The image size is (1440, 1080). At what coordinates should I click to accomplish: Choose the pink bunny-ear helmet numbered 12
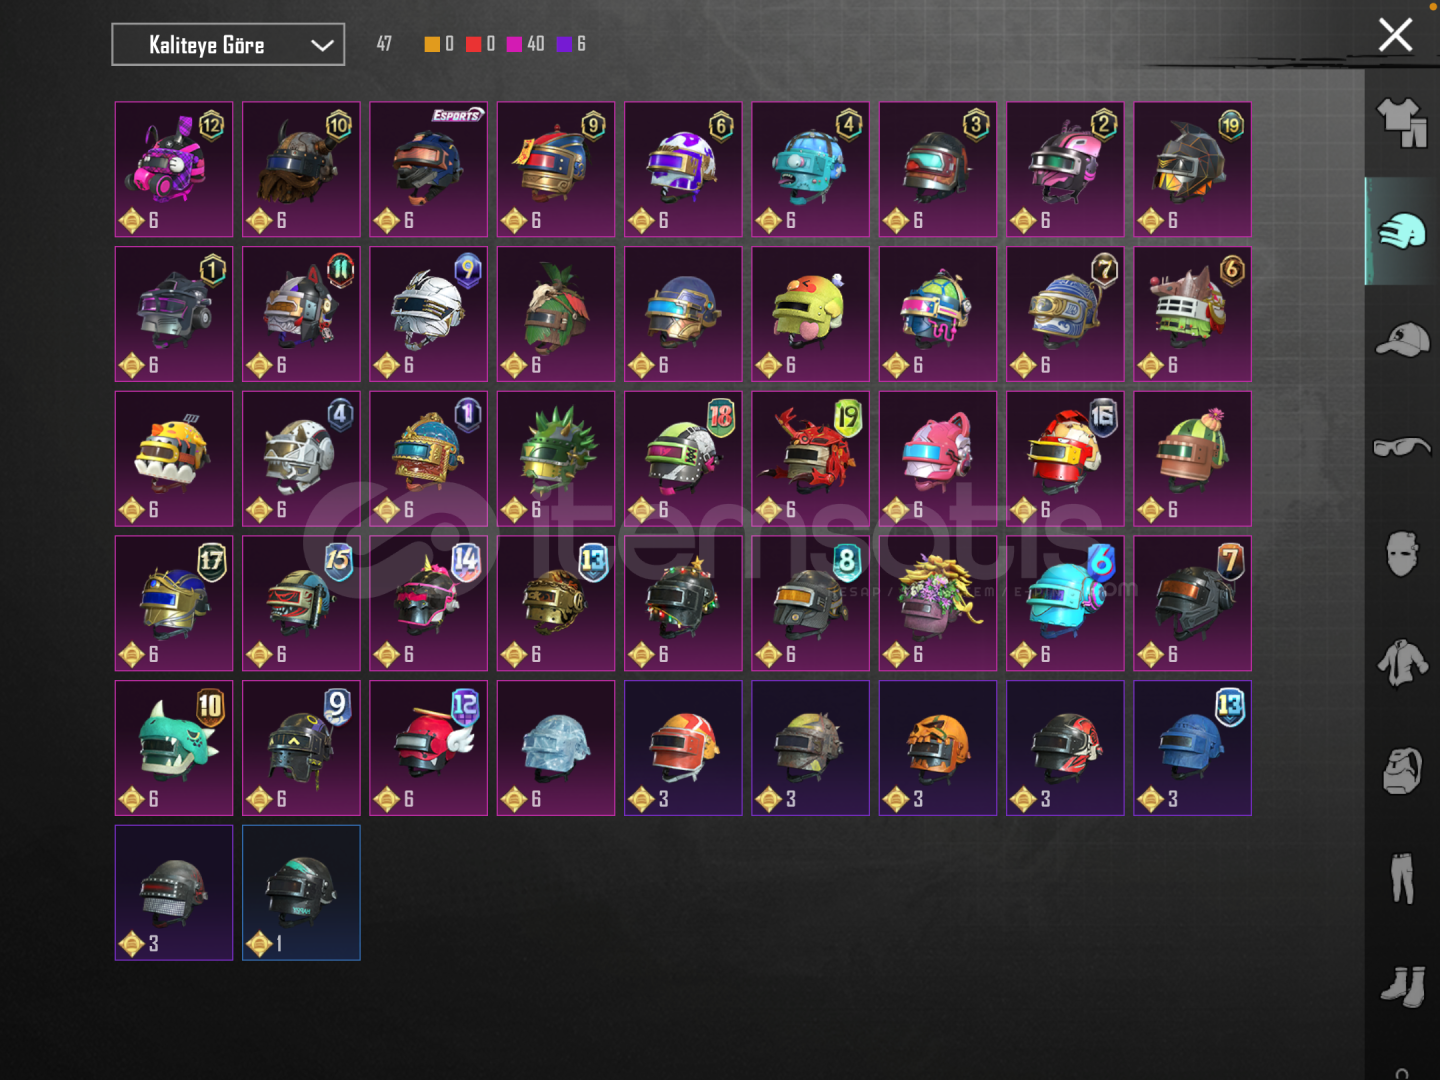[x=174, y=169]
